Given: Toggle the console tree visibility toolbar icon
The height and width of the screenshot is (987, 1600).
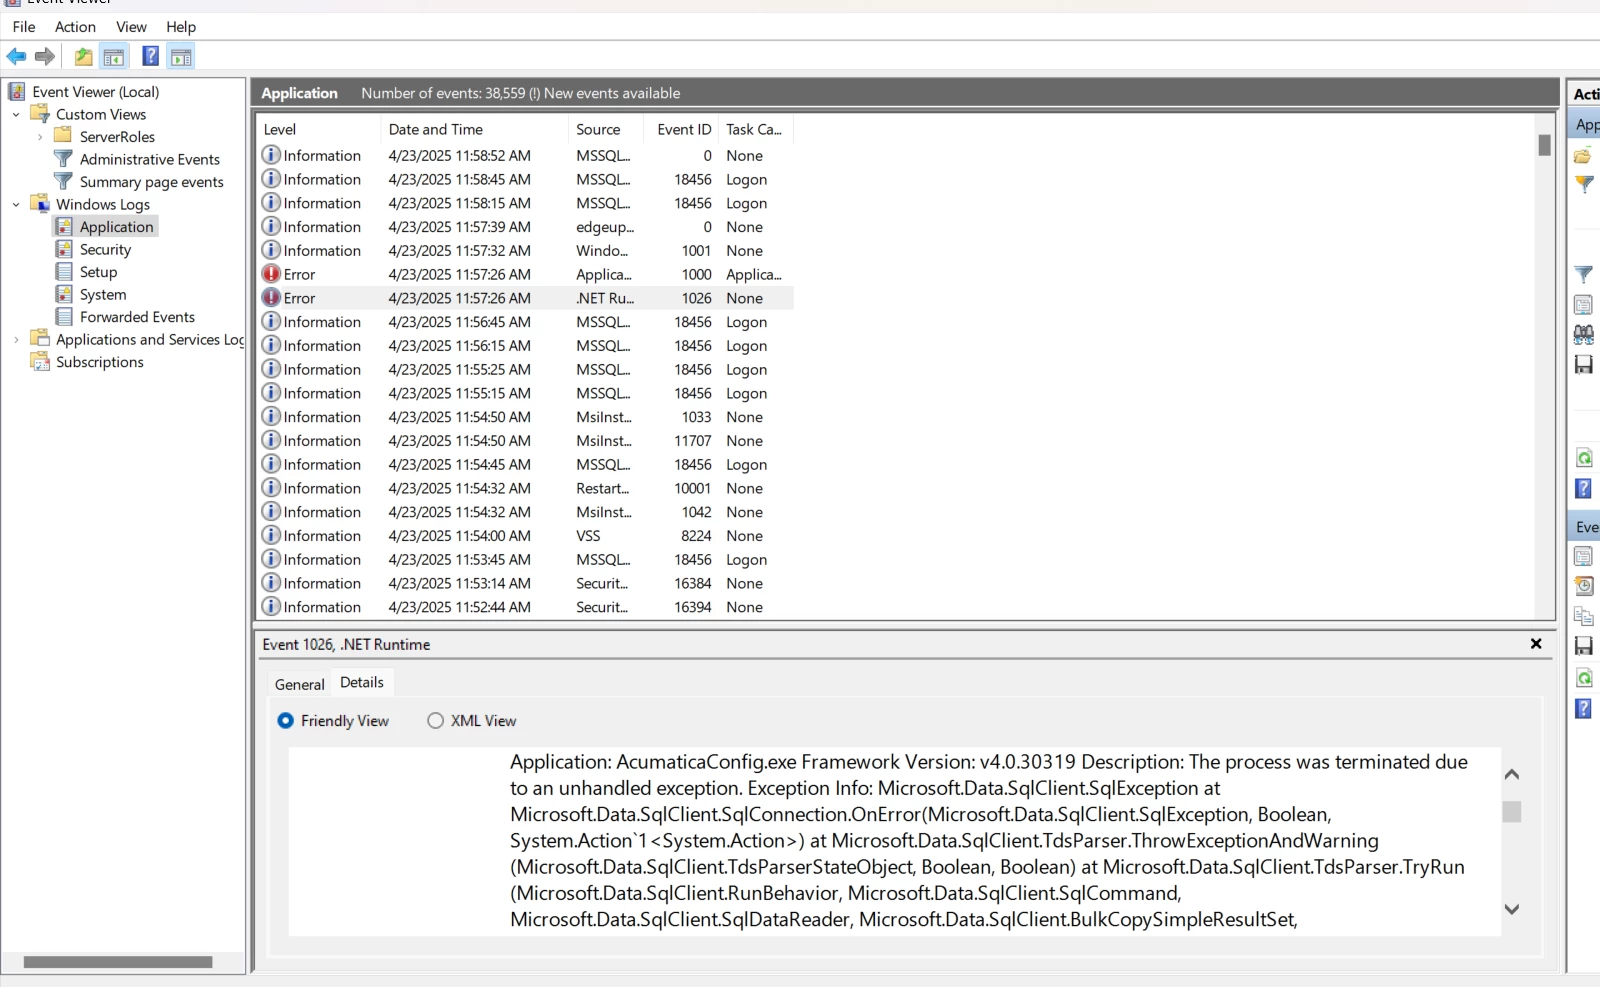Looking at the screenshot, I should [115, 57].
